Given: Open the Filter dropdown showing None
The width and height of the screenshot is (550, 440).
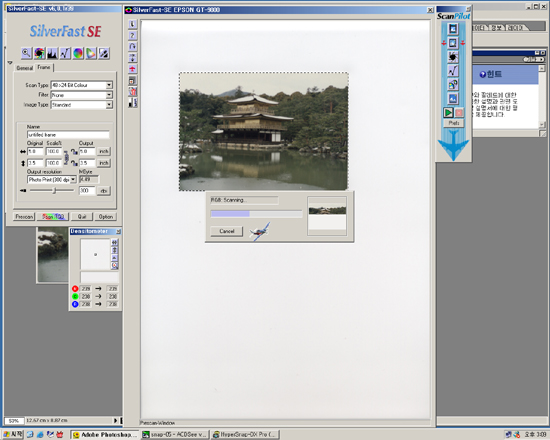Looking at the screenshot, I should [81, 95].
